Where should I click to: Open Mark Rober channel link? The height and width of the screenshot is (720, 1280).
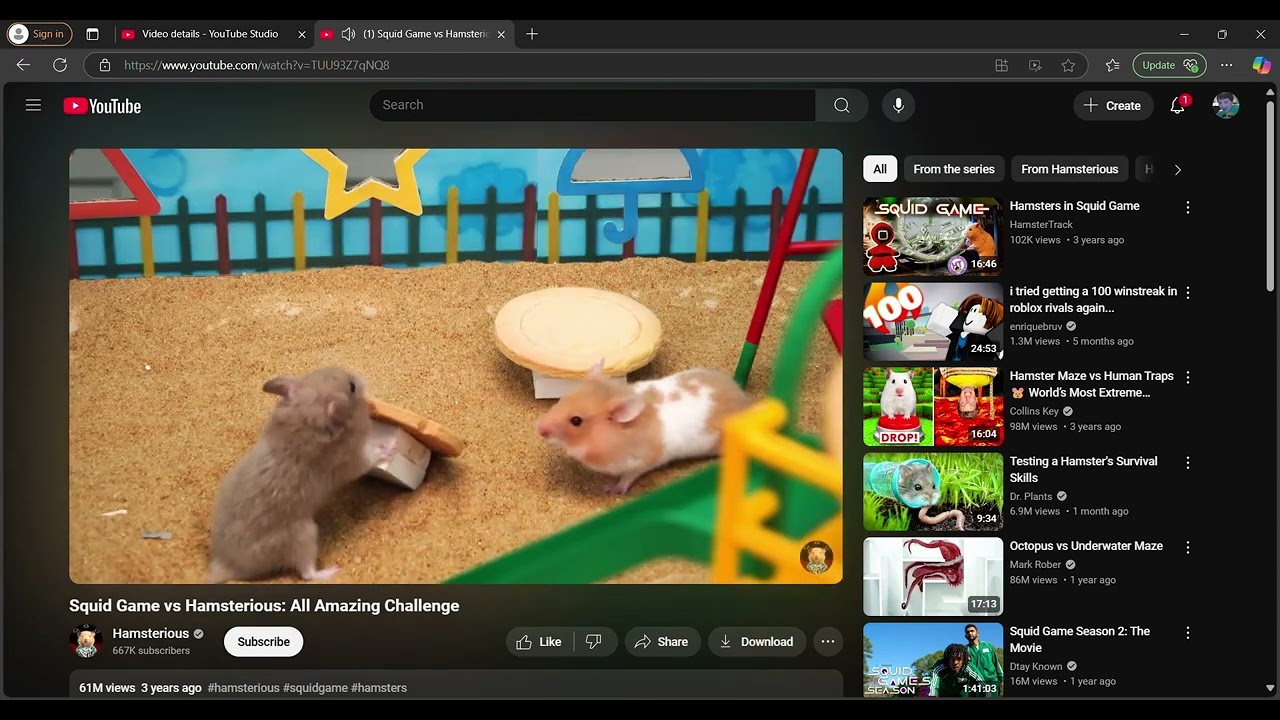(1037, 565)
